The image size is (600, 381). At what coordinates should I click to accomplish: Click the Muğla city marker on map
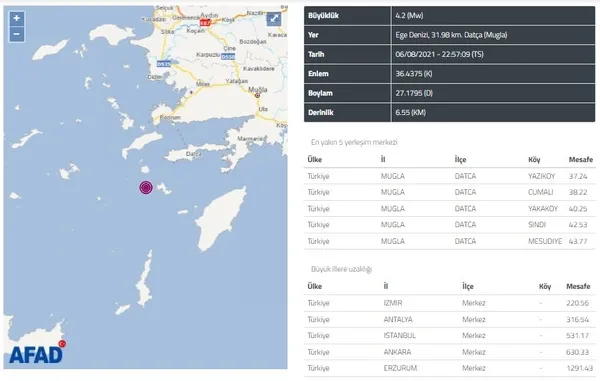click(258, 95)
